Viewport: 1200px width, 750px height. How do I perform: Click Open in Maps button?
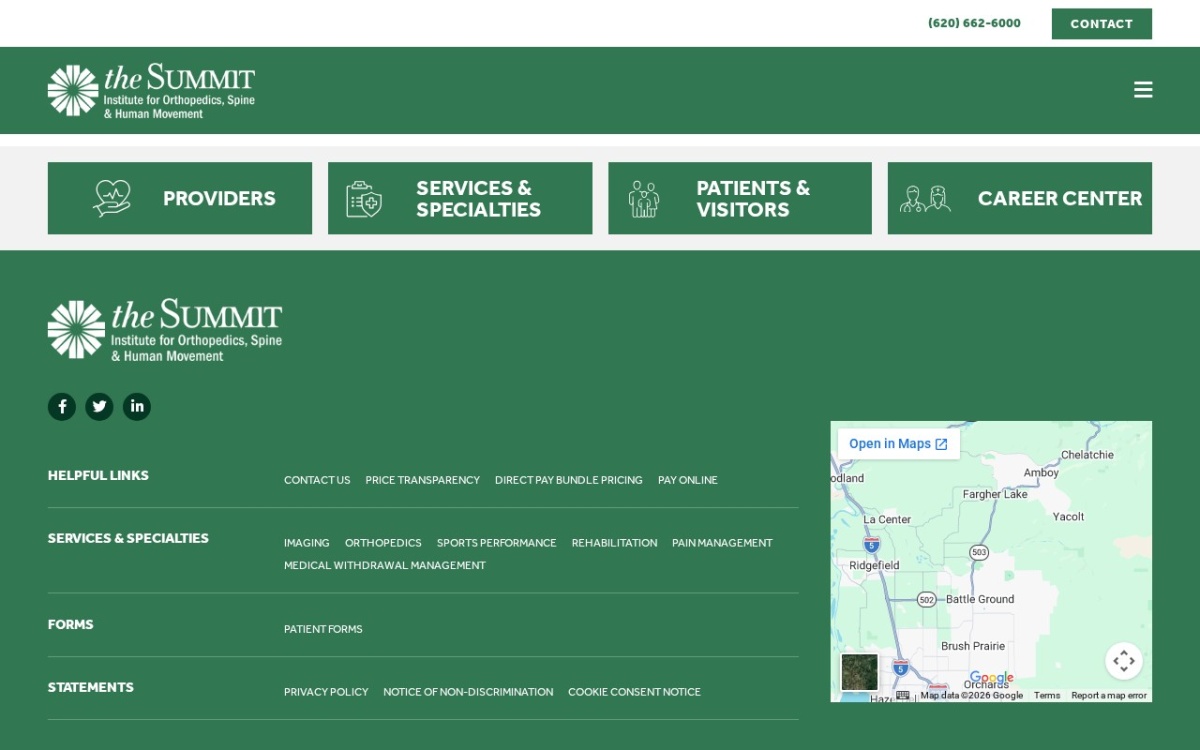click(x=898, y=444)
